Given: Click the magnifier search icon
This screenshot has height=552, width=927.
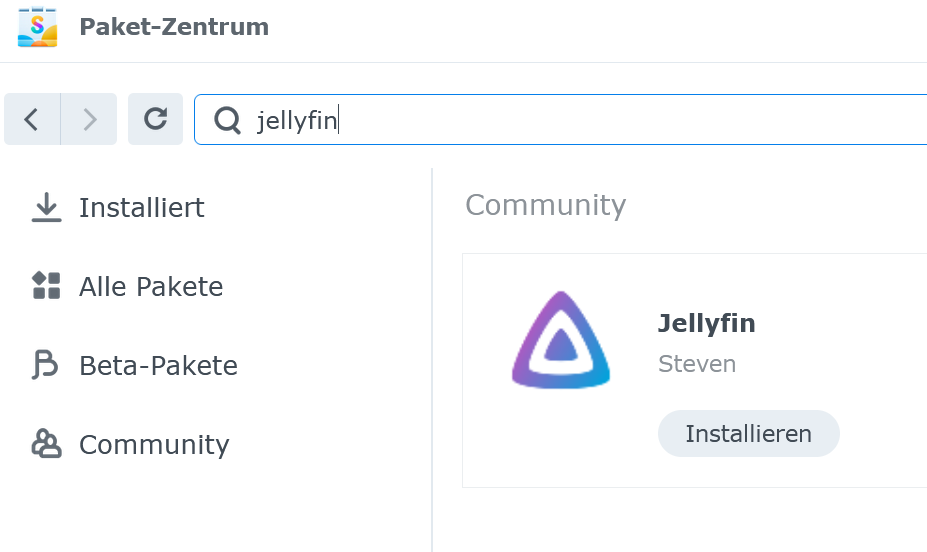Looking at the screenshot, I should 227,120.
